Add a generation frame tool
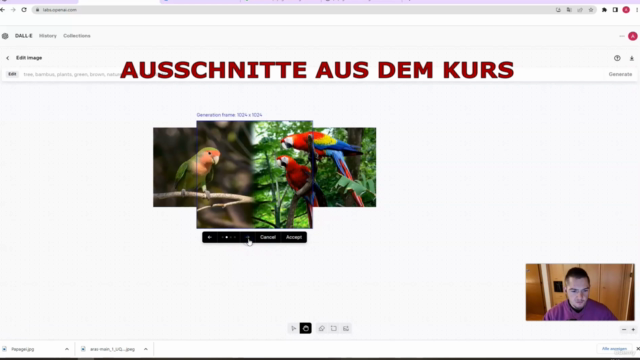 coord(334,328)
